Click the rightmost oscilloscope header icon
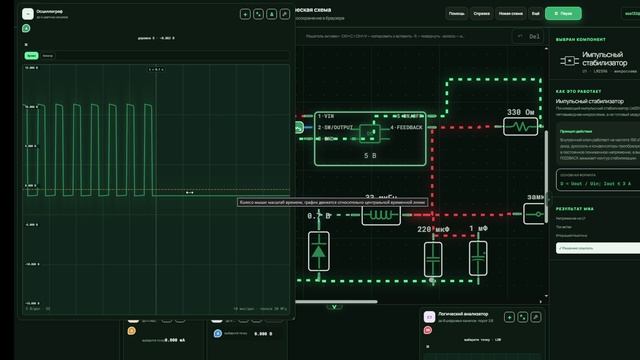640x360 pixels. (285, 14)
